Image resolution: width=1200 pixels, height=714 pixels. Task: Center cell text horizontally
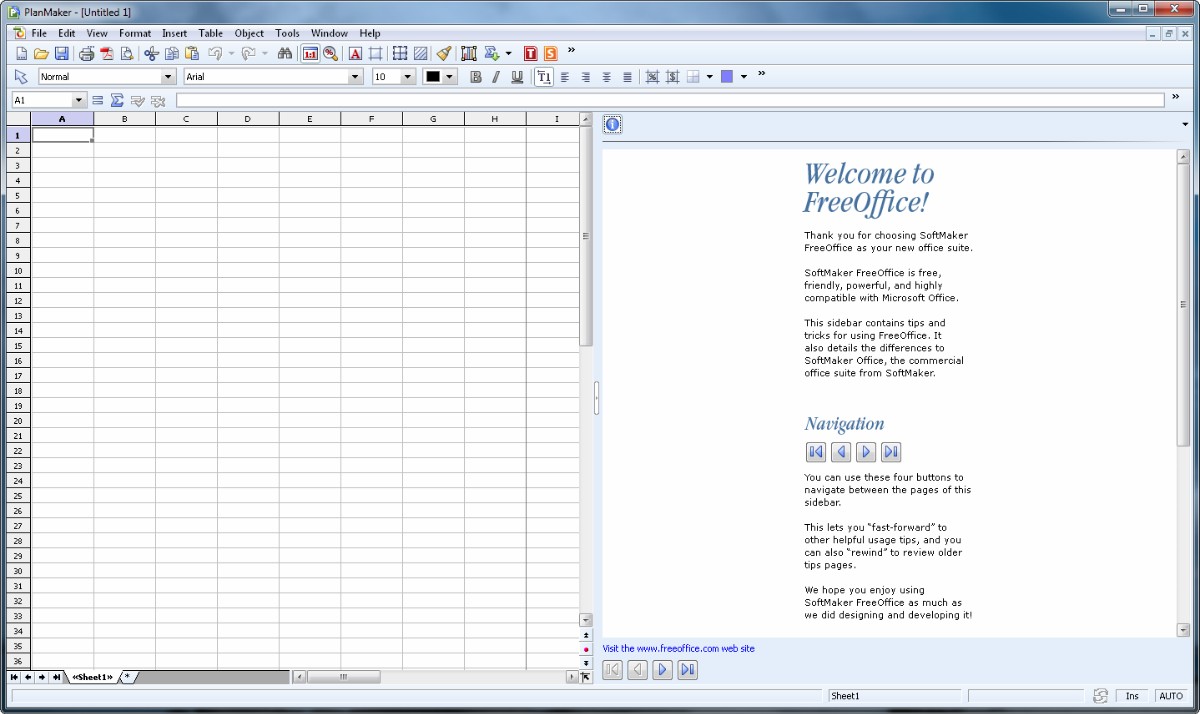point(606,77)
